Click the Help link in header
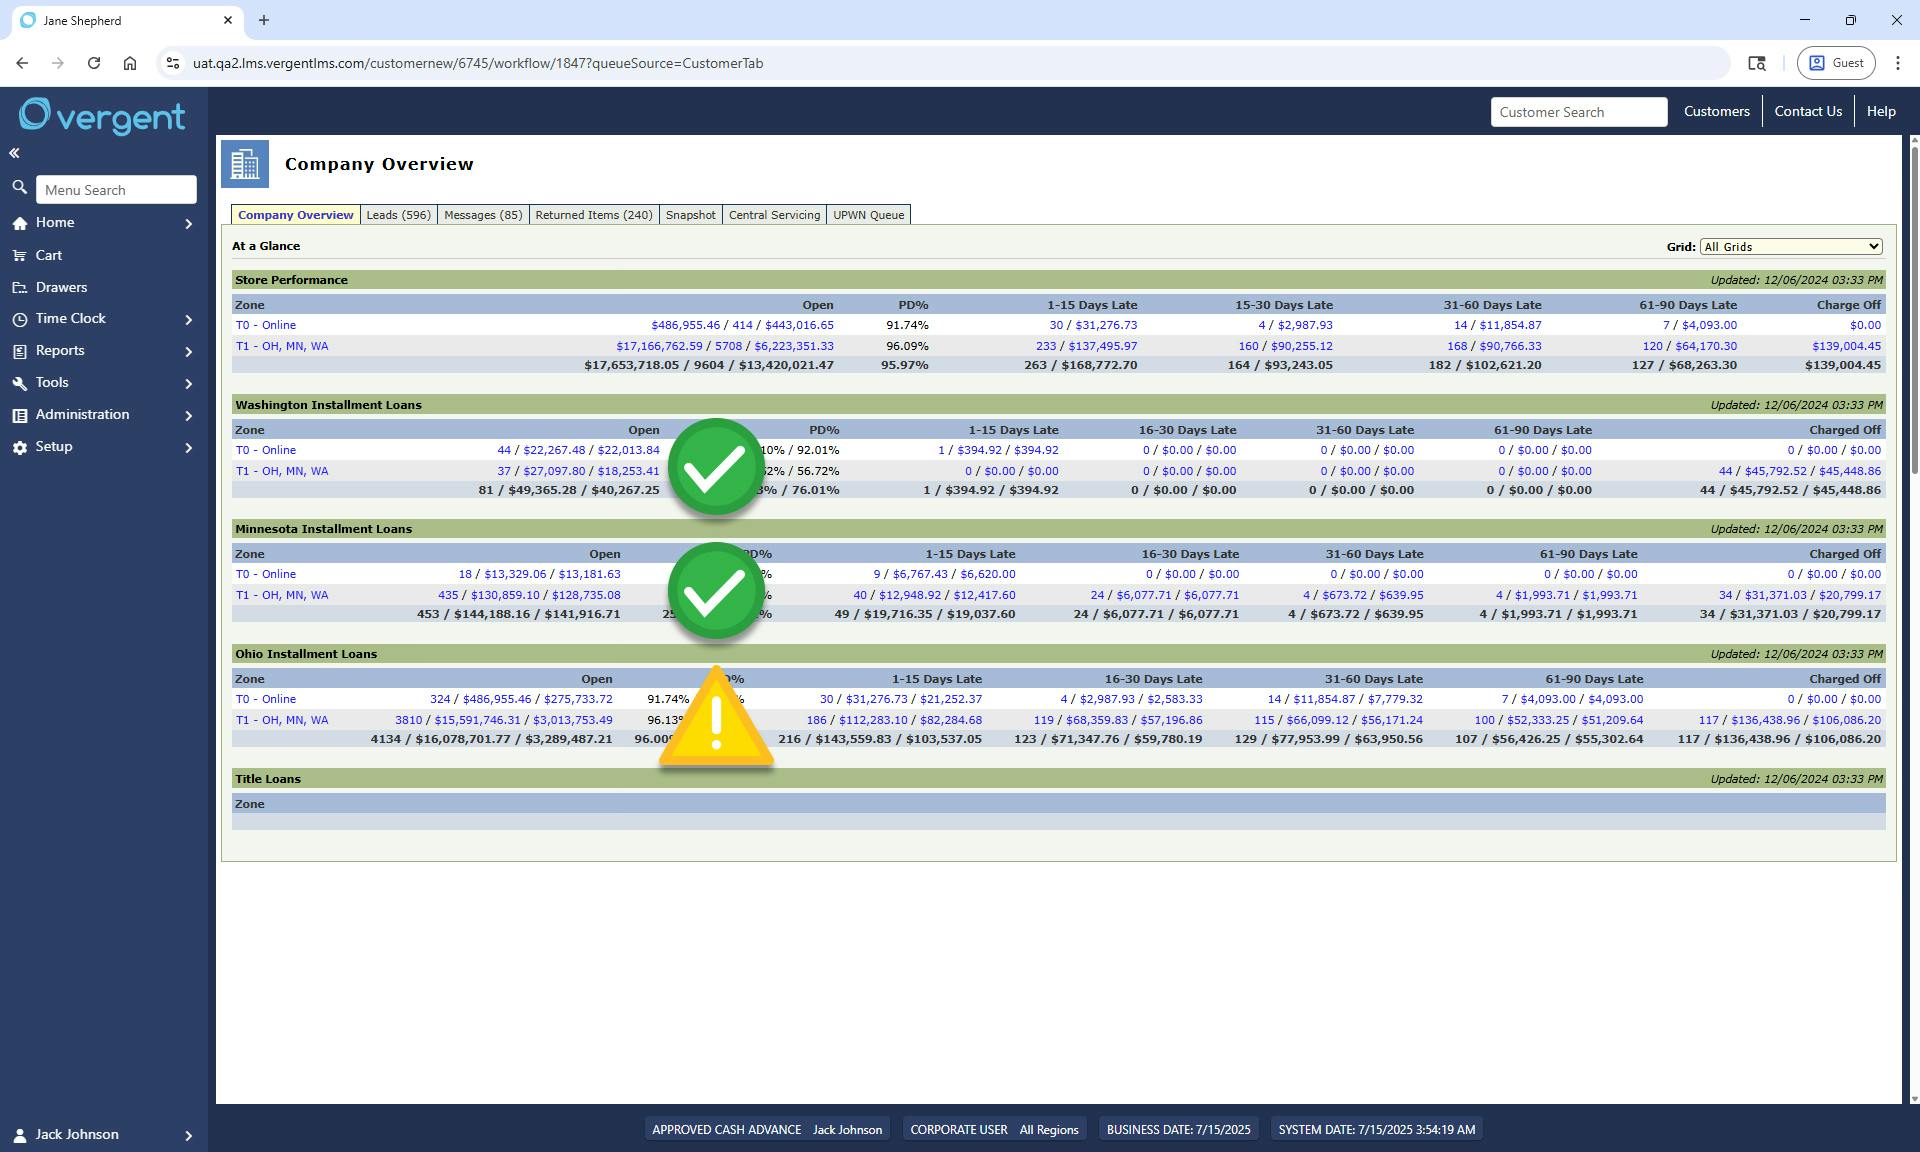The height and width of the screenshot is (1152, 1920). click(1881, 111)
